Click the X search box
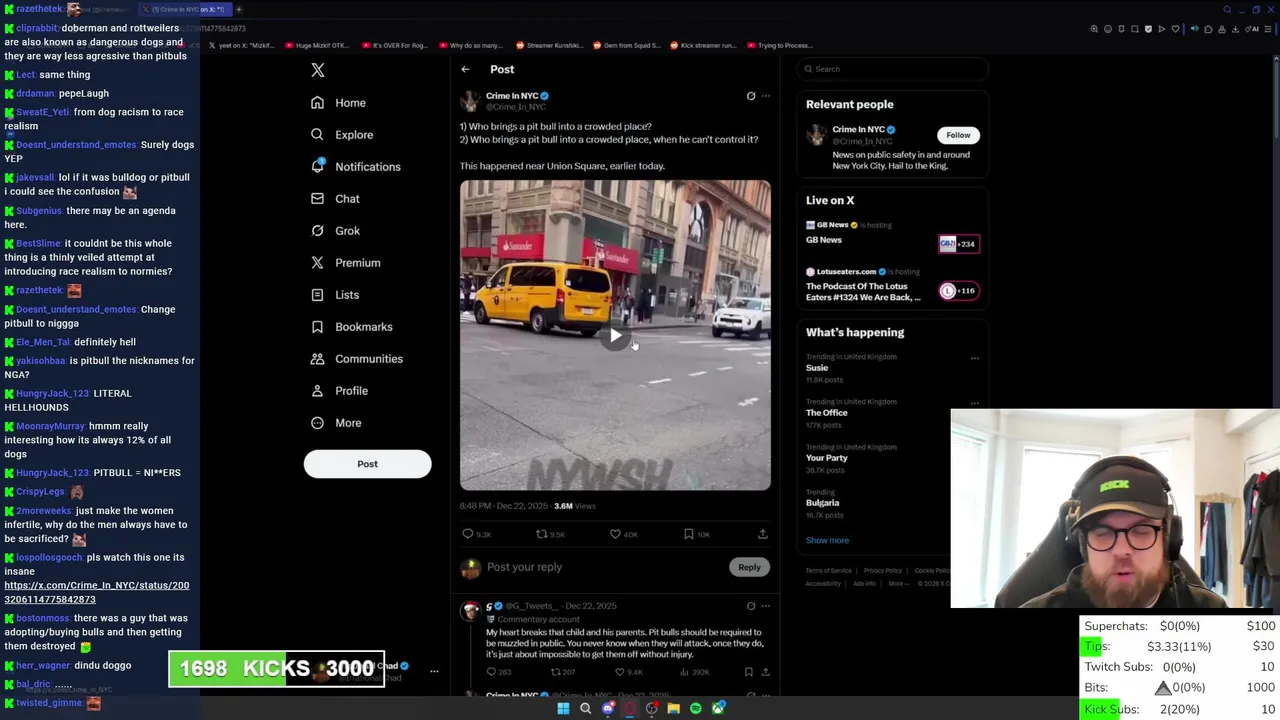1280x720 pixels. pos(893,69)
